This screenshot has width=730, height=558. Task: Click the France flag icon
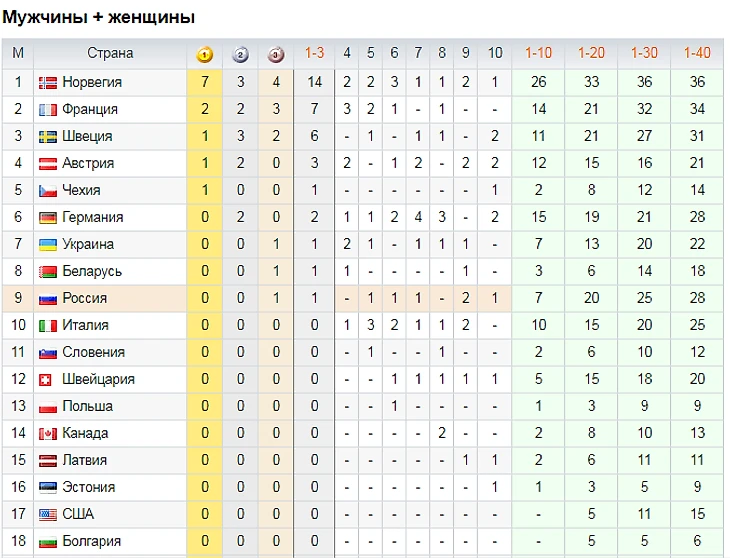(47, 110)
